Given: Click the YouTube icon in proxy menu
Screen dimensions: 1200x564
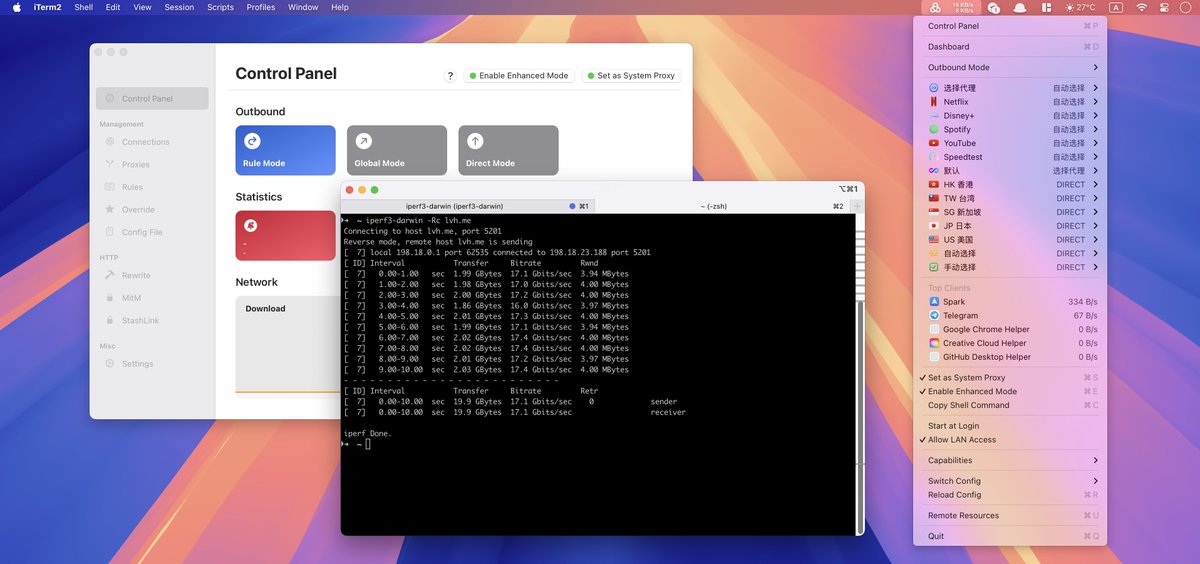Looking at the screenshot, I should pyautogui.click(x=934, y=143).
